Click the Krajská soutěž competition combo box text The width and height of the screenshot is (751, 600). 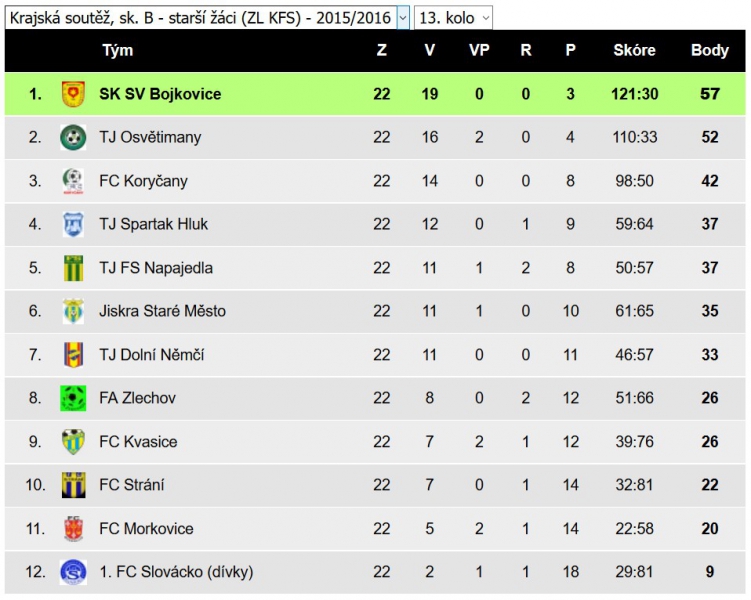201,18
